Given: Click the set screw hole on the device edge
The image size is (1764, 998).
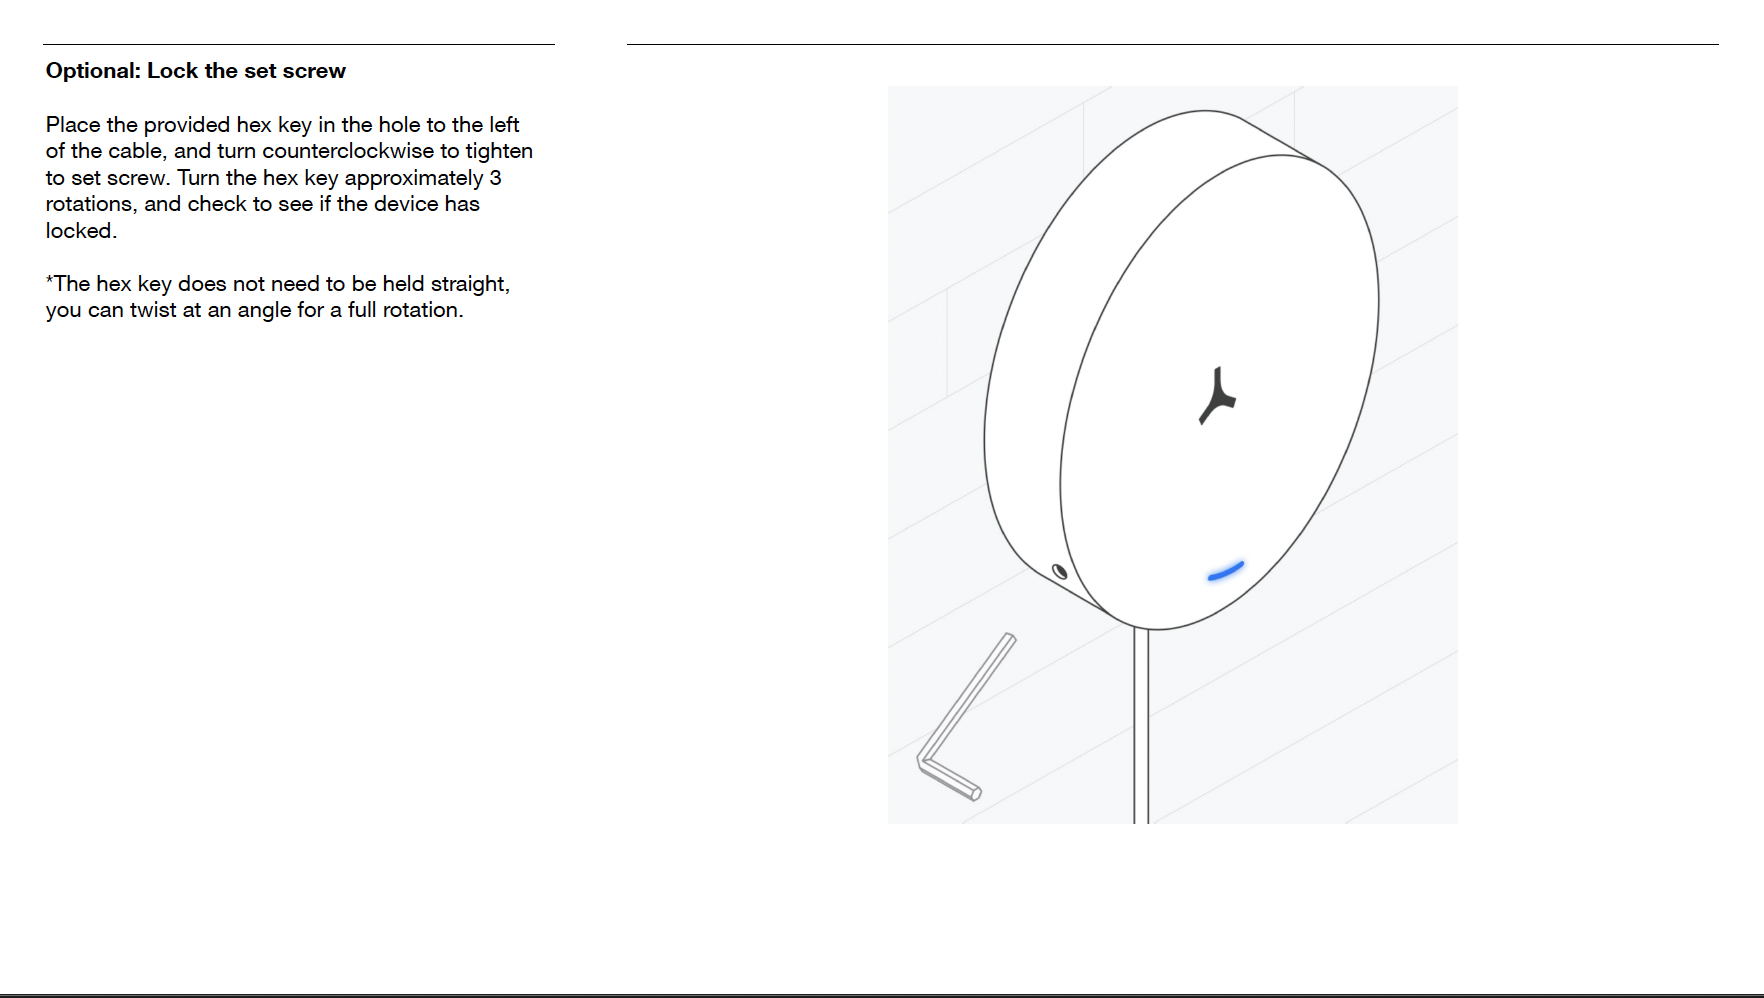Looking at the screenshot, I should (x=1060, y=572).
